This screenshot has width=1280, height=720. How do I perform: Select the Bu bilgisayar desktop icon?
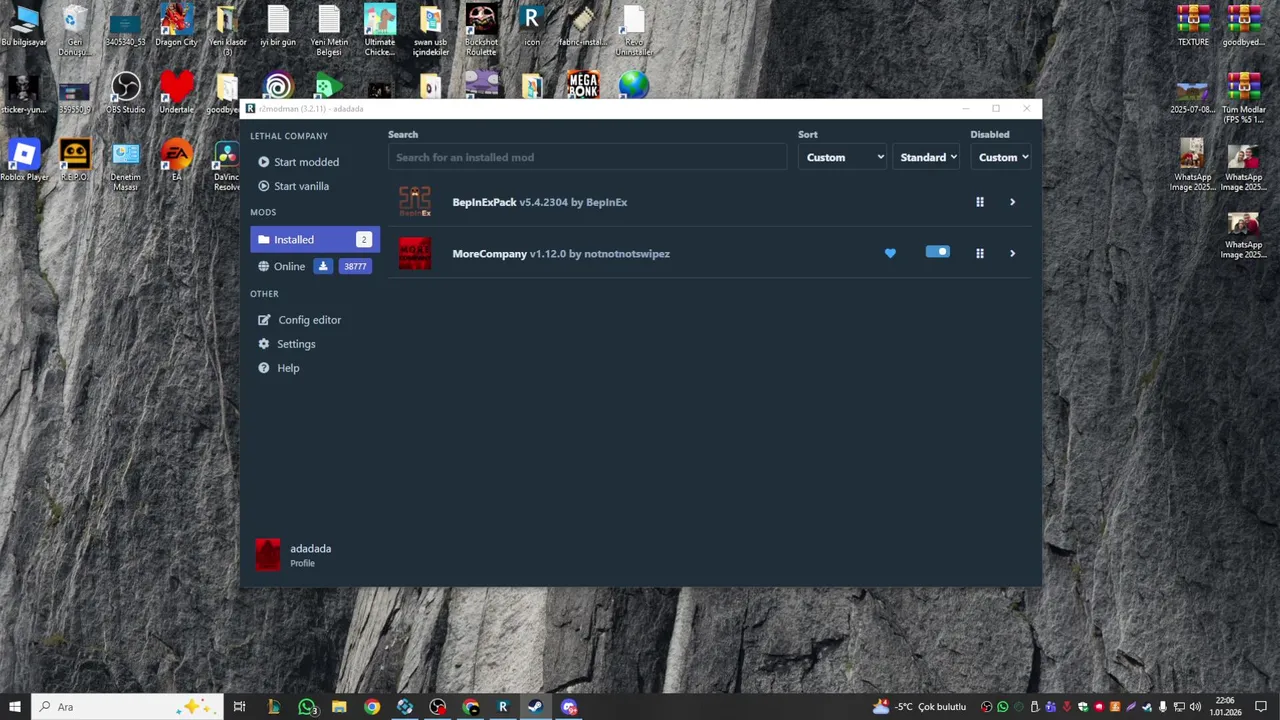click(24, 26)
